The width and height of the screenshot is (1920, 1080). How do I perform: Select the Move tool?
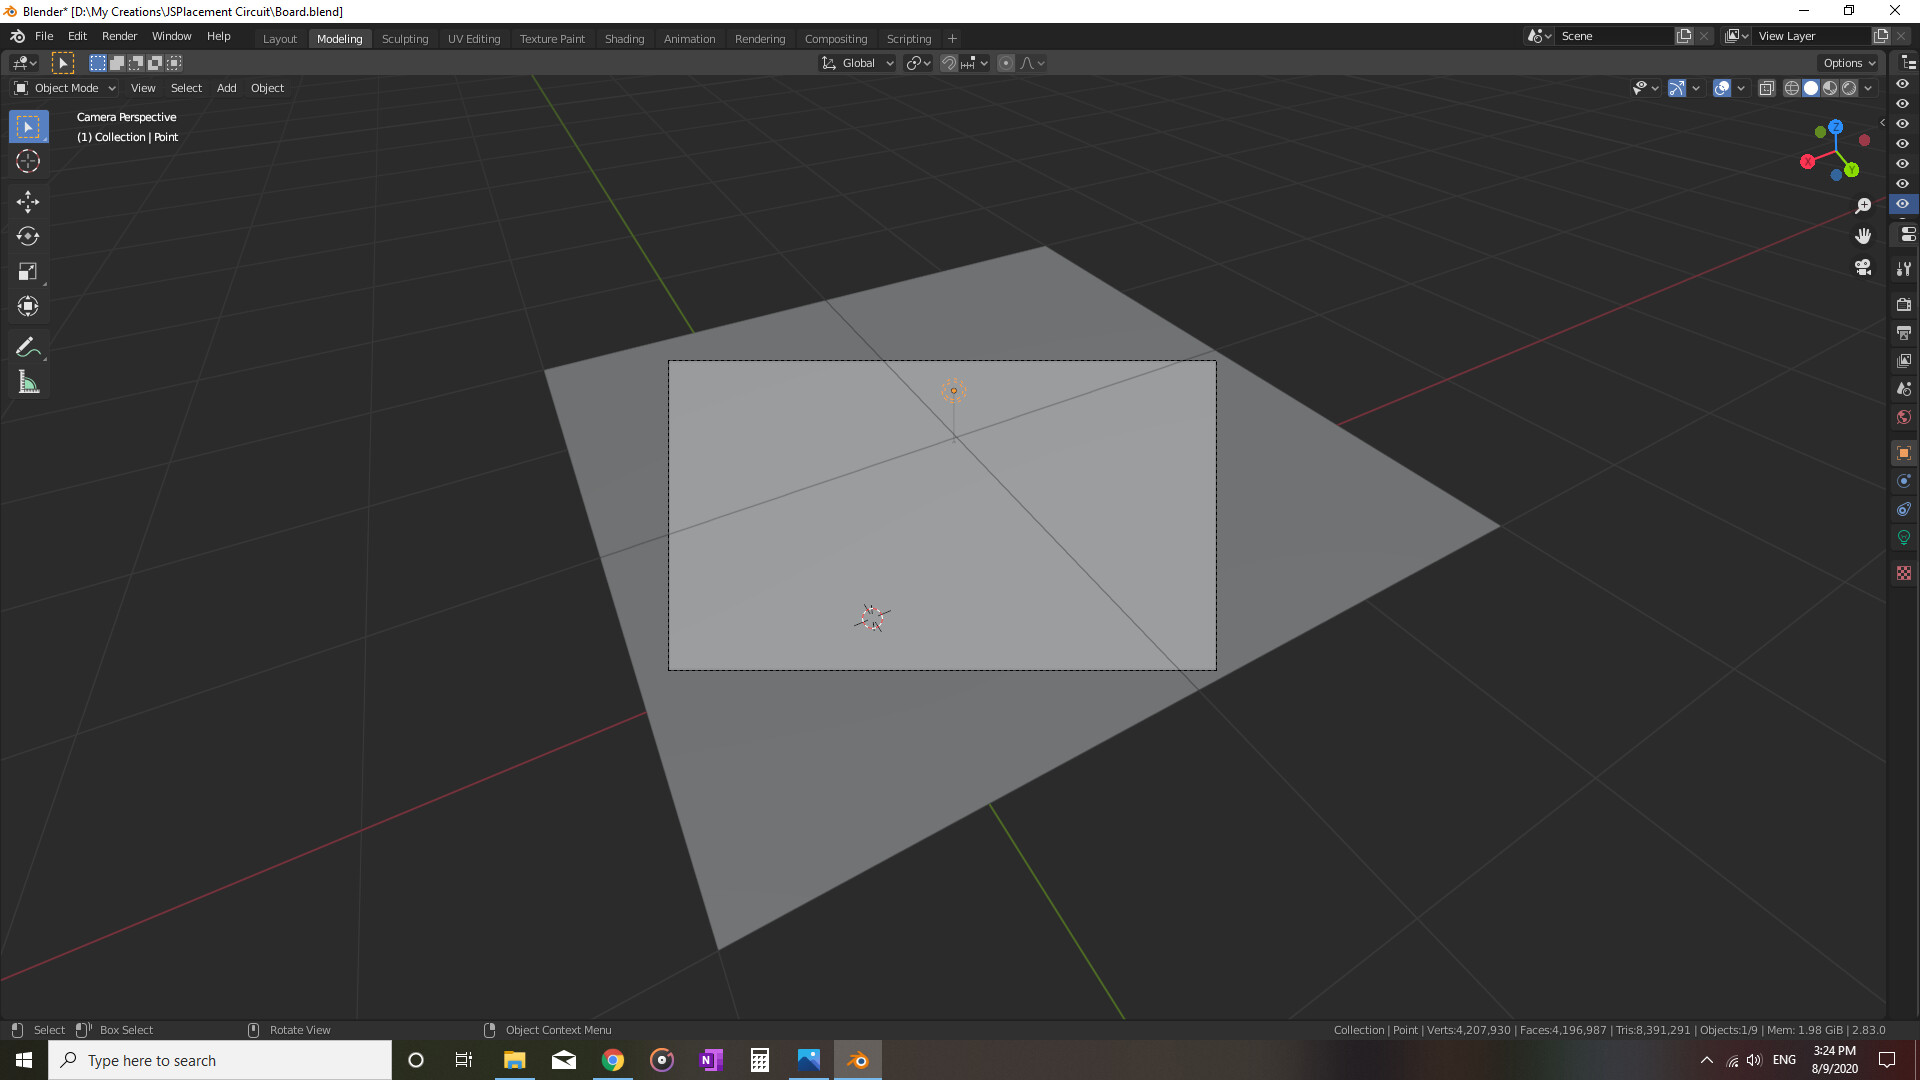tap(27, 202)
